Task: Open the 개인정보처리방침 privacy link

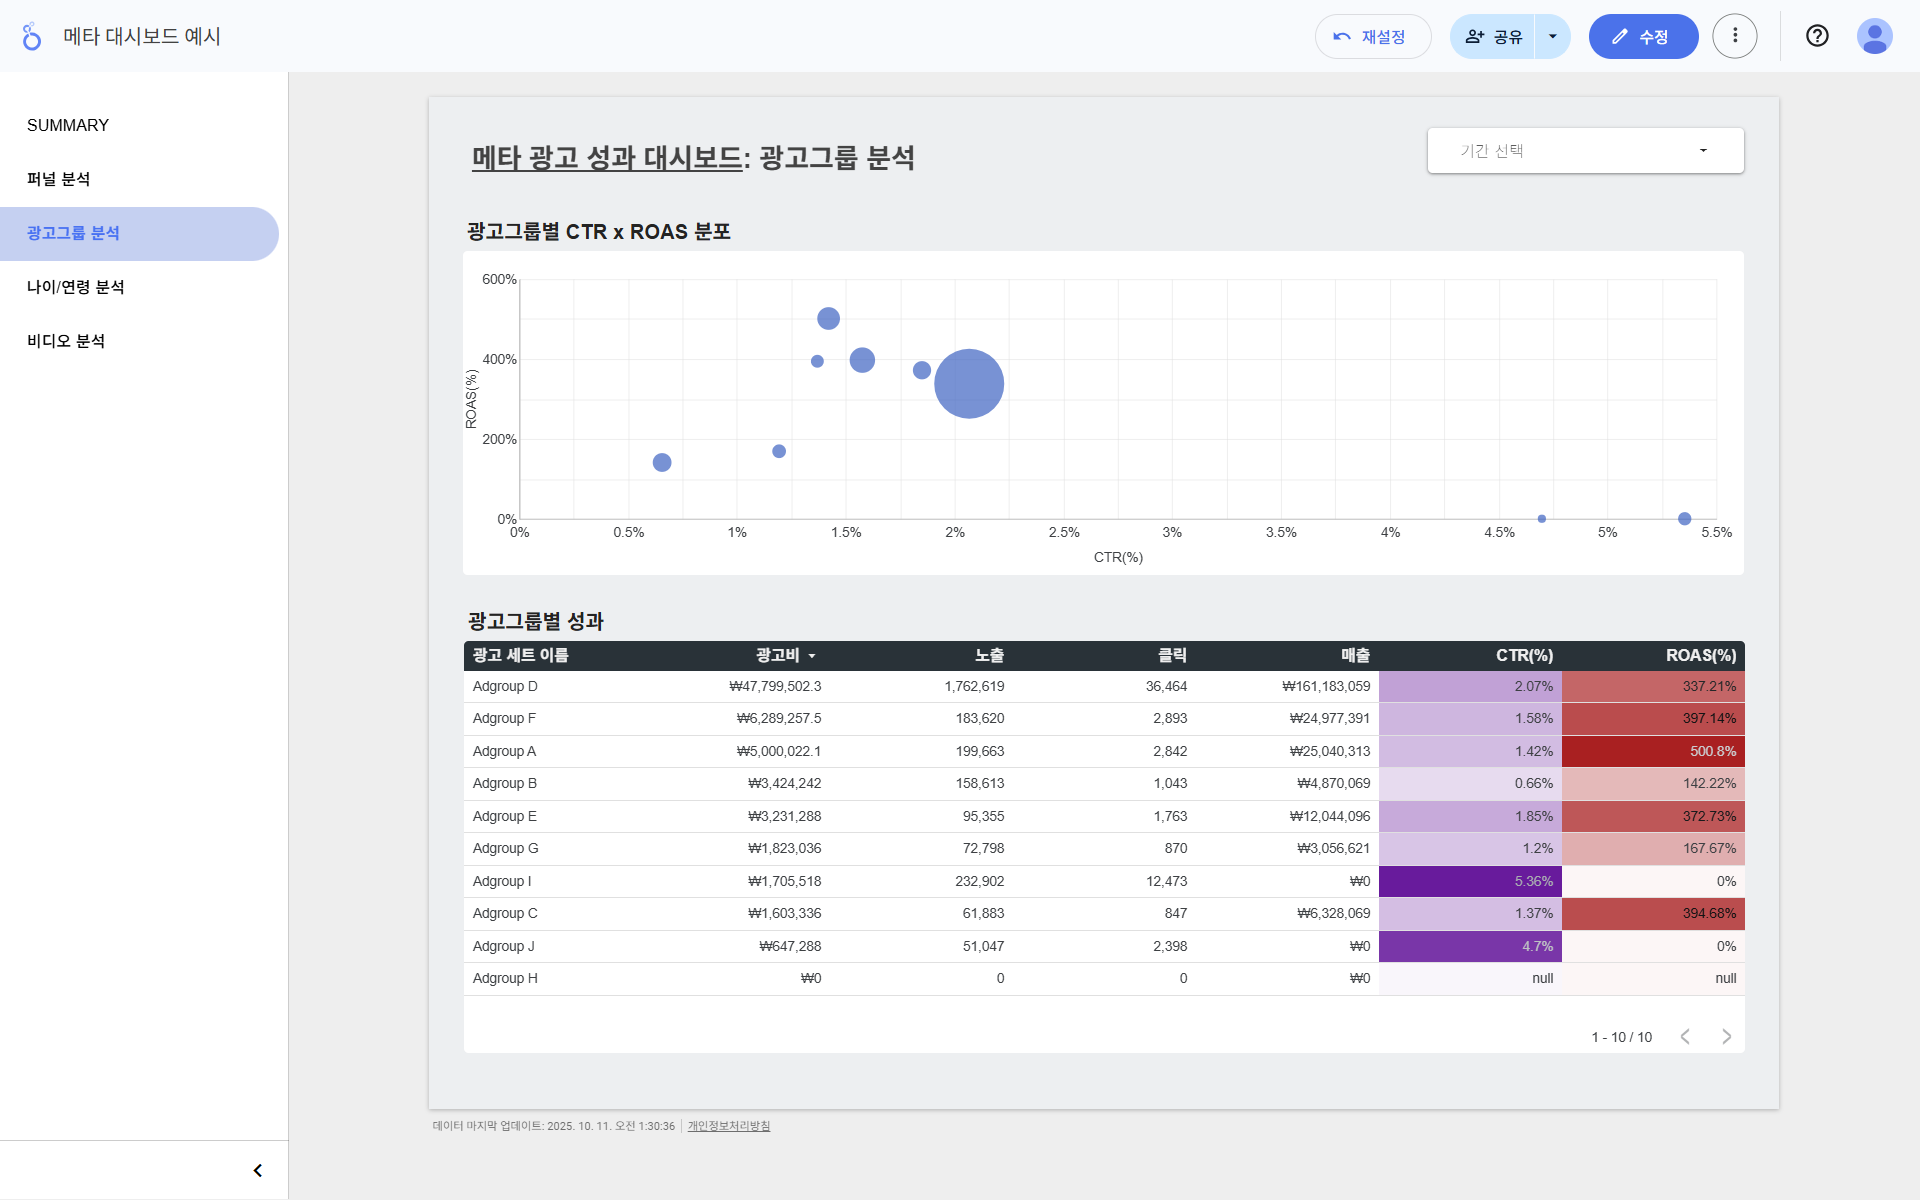Action: point(728,1126)
